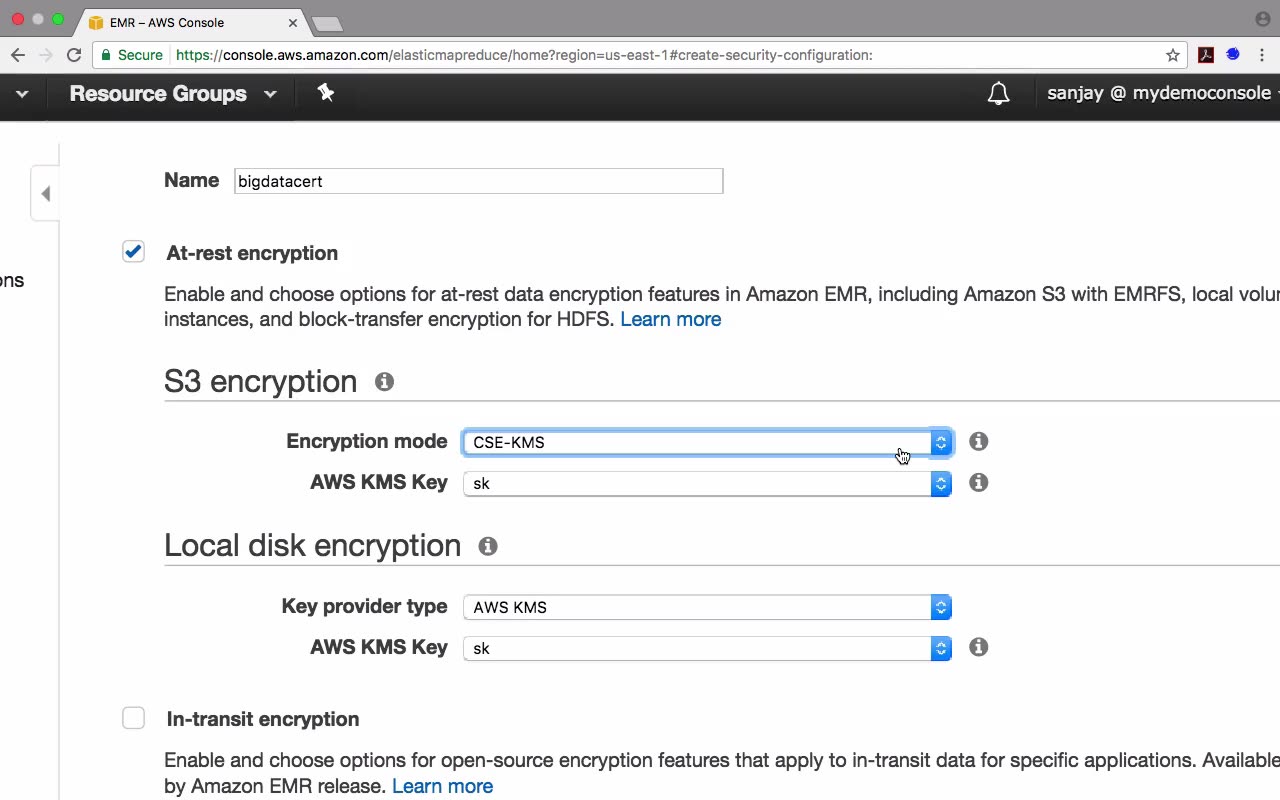Screen dimensions: 1280x800
Task: Click Learn more link under In-transit encryption
Action: [x=442, y=786]
